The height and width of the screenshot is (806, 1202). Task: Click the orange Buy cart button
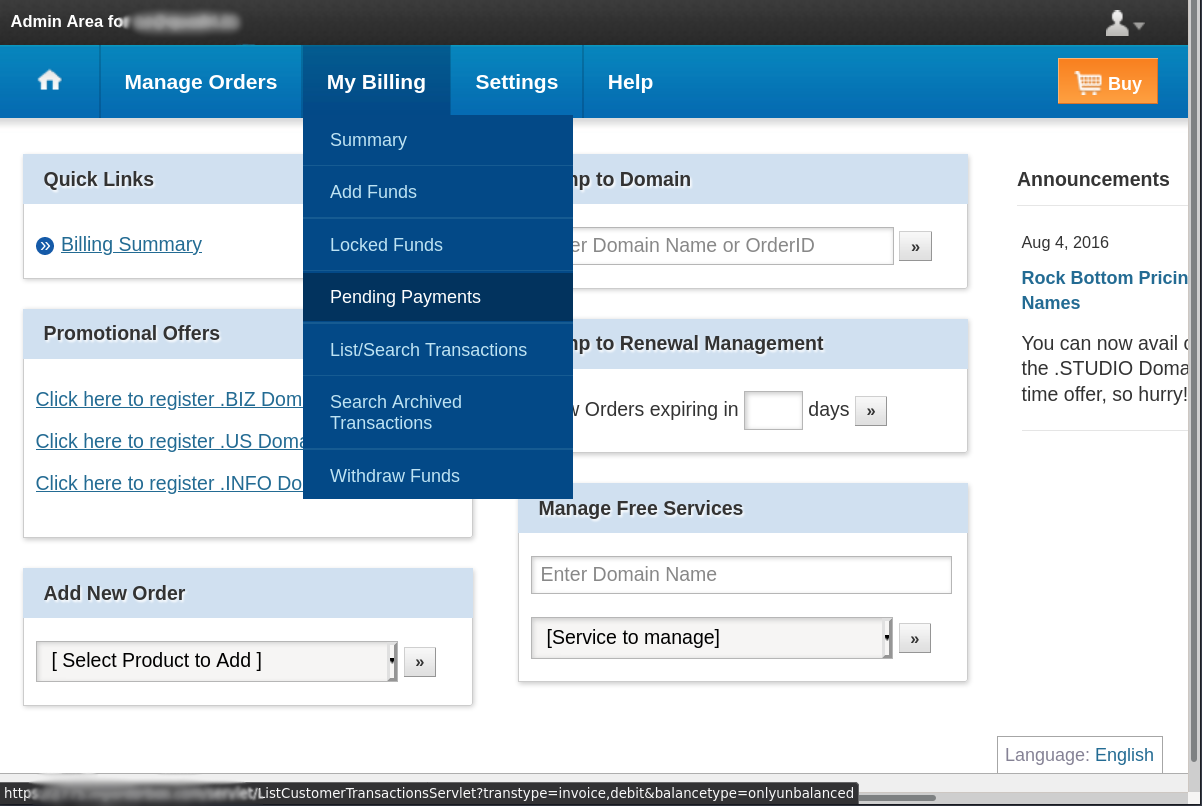(1107, 81)
